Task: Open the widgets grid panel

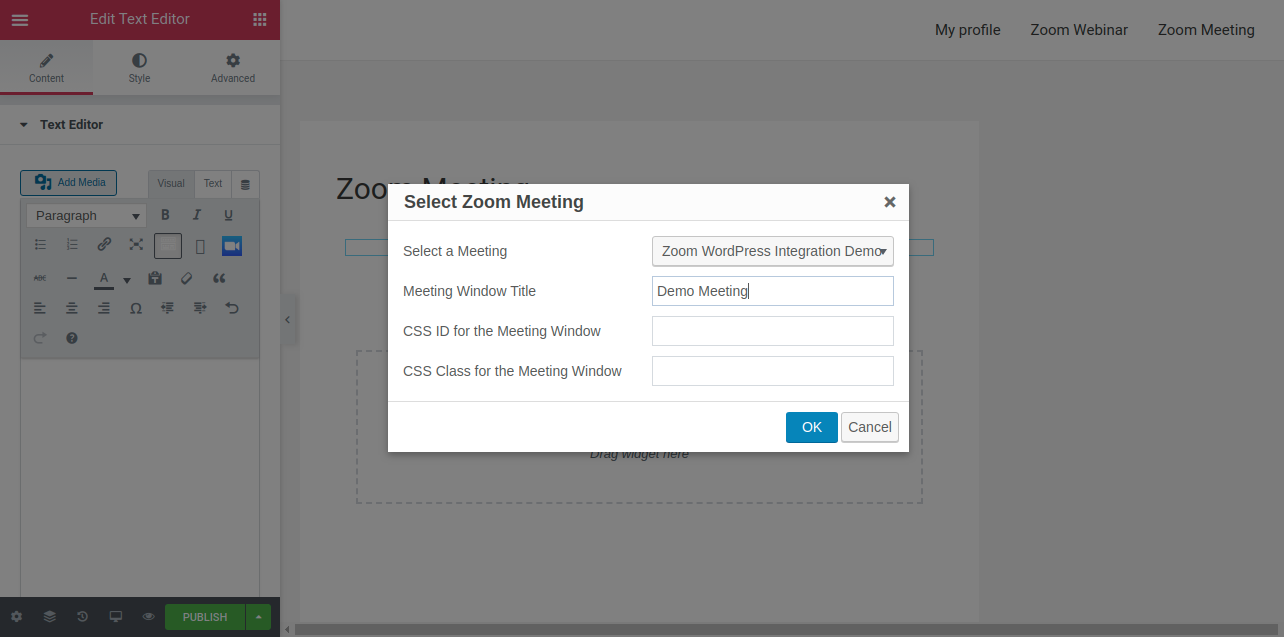Action: point(260,19)
